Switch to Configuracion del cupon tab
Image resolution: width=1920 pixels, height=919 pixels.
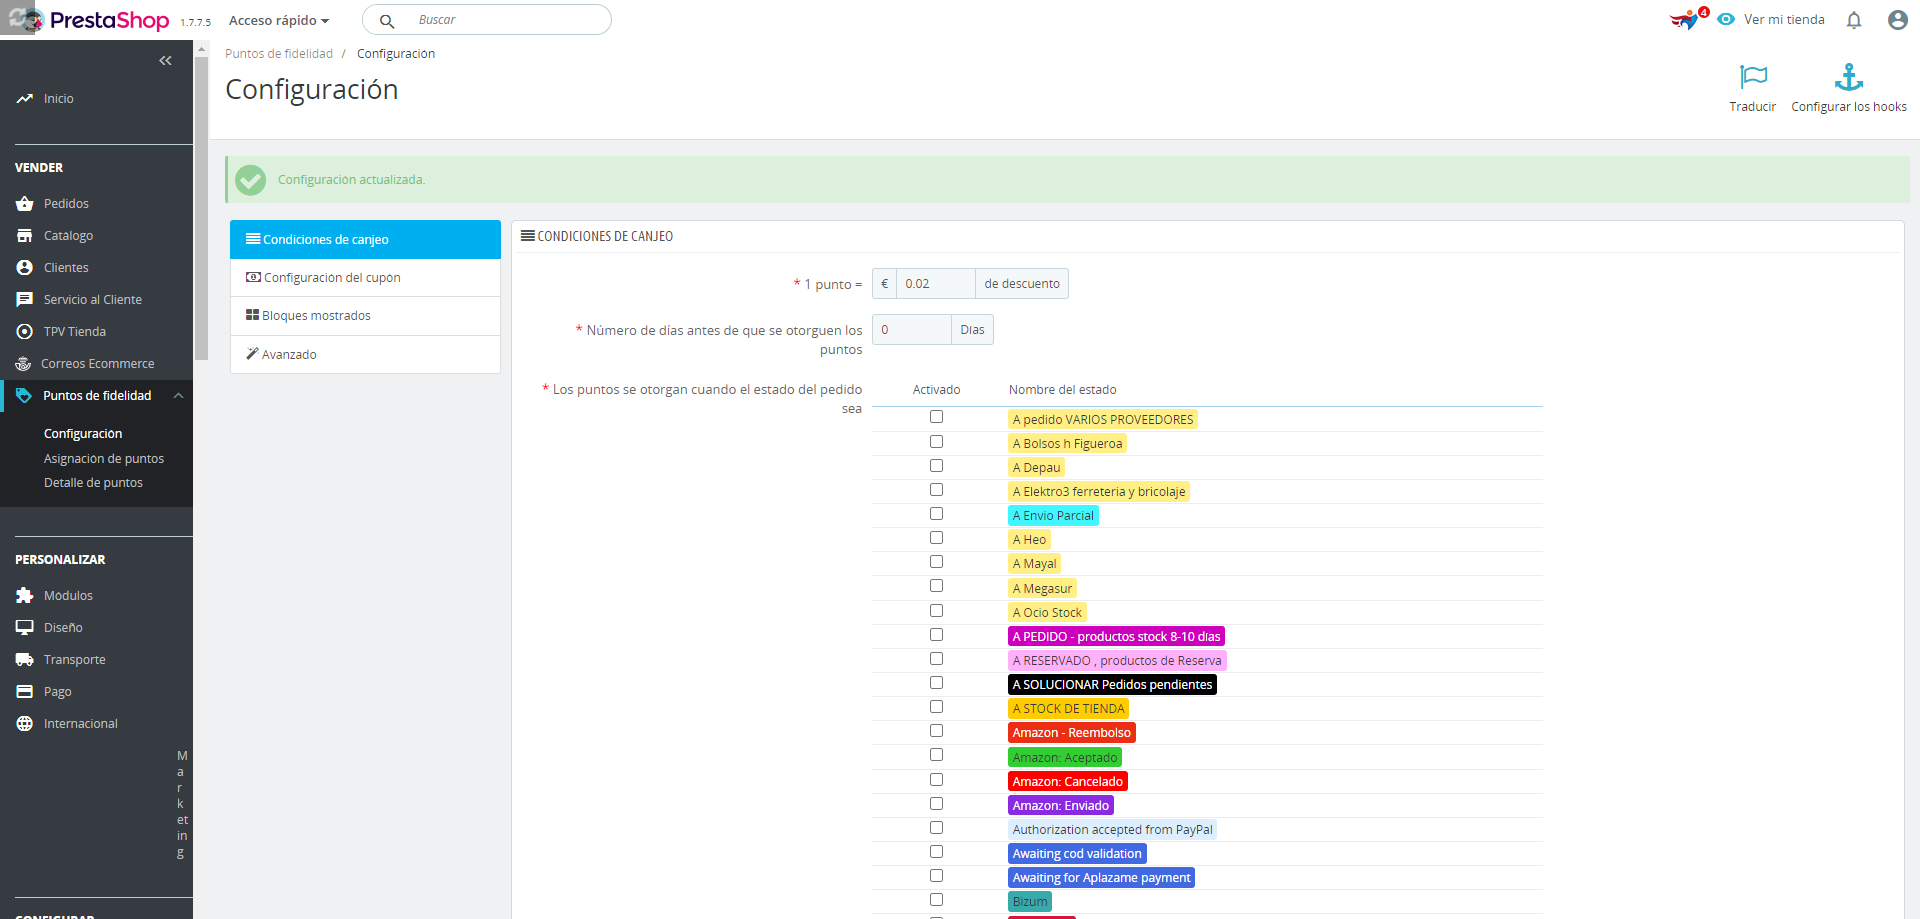tap(365, 278)
